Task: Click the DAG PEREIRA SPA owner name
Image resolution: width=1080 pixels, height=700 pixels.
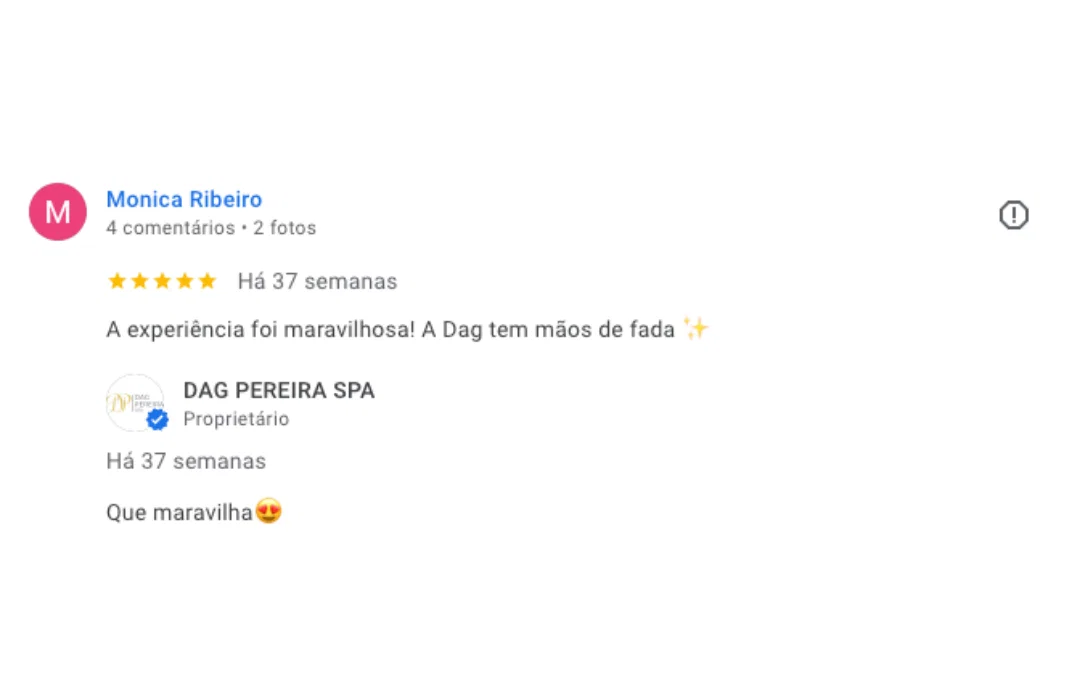Action: click(279, 391)
